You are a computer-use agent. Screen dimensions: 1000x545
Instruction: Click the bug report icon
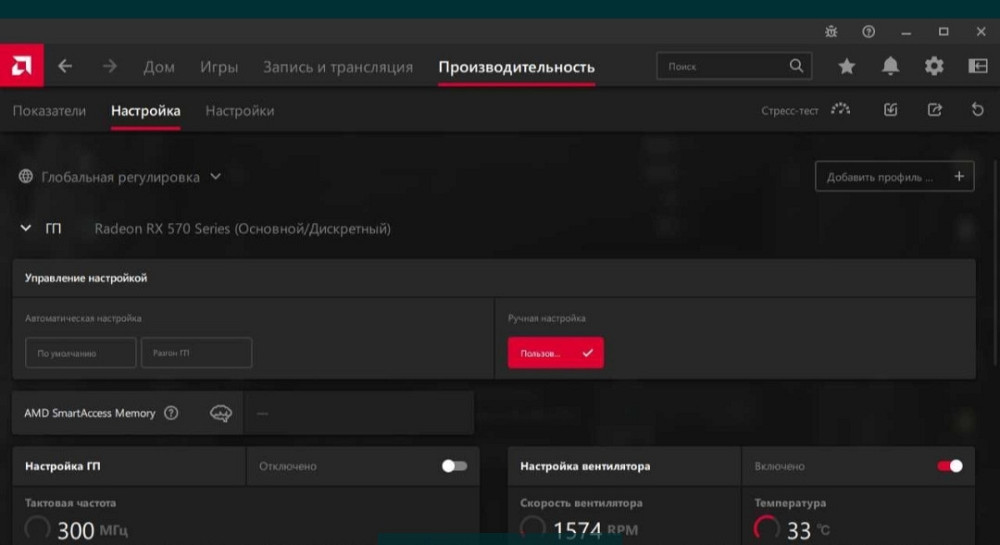(831, 32)
